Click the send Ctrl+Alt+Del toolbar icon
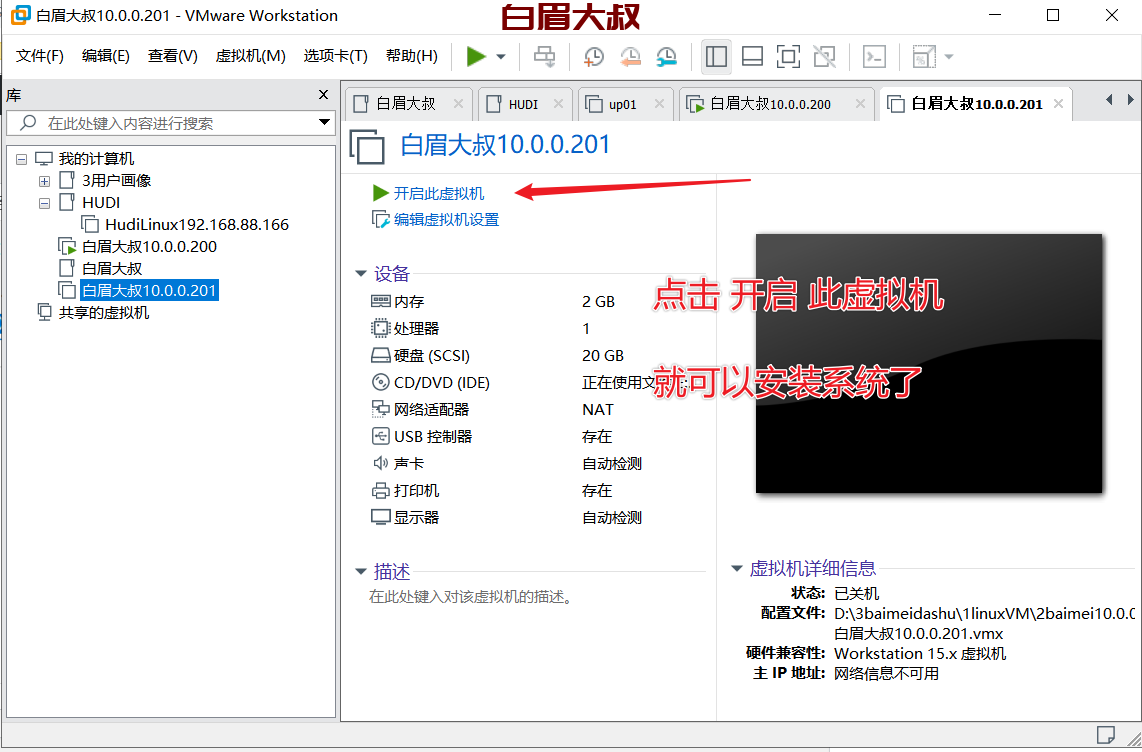The image size is (1142, 752). click(544, 56)
